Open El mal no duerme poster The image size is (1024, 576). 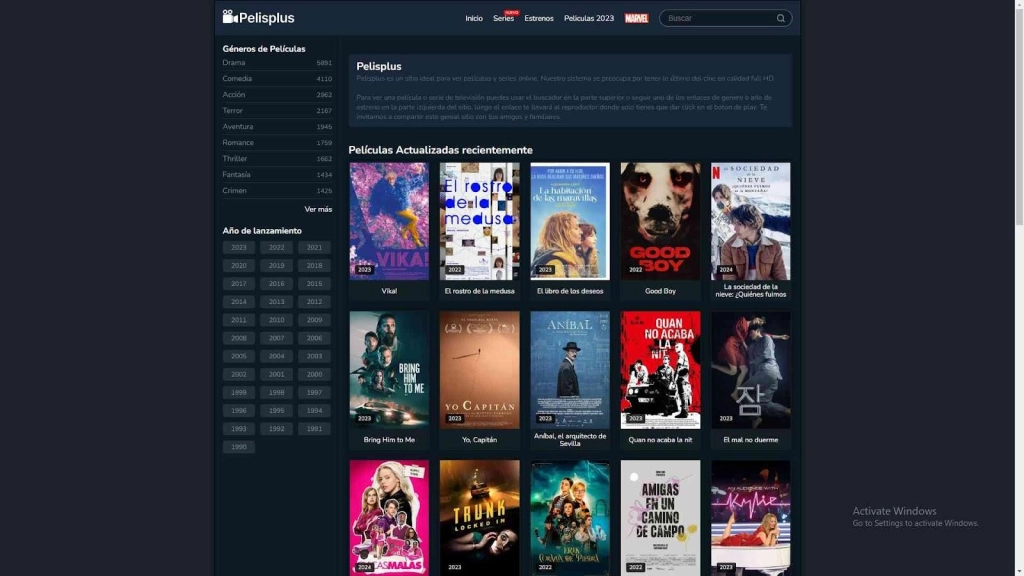tap(750, 370)
